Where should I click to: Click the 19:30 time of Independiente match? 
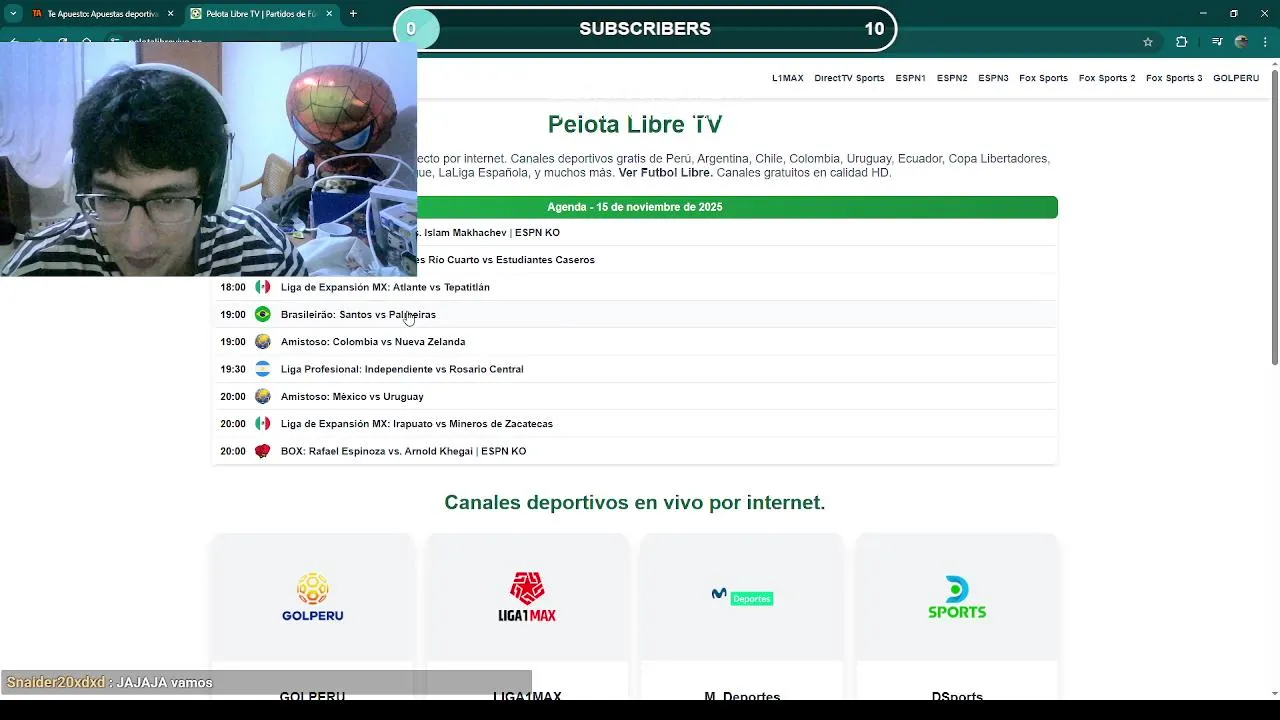point(233,369)
